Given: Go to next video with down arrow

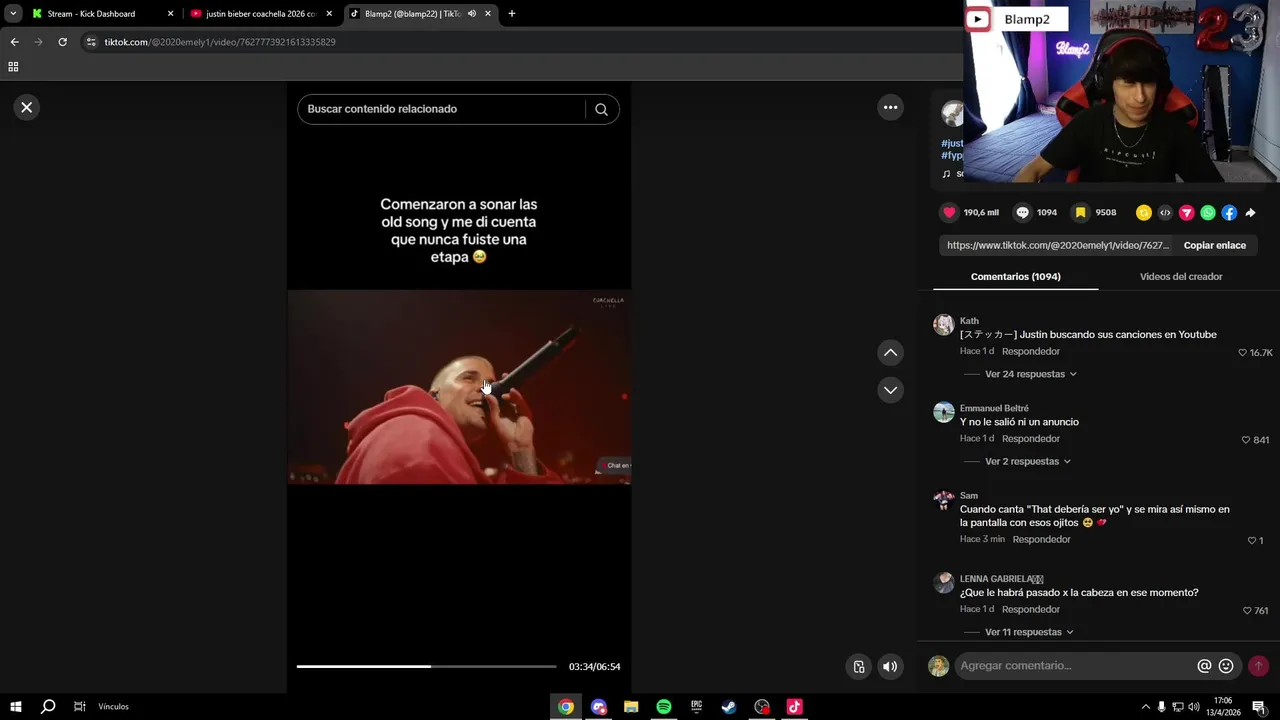Looking at the screenshot, I should point(890,390).
